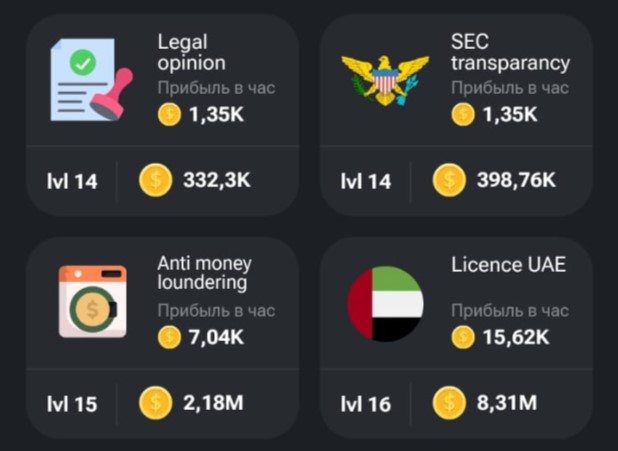Click the Anti money loundering washing machine icon
This screenshot has height=451, width=618.
coord(93,302)
